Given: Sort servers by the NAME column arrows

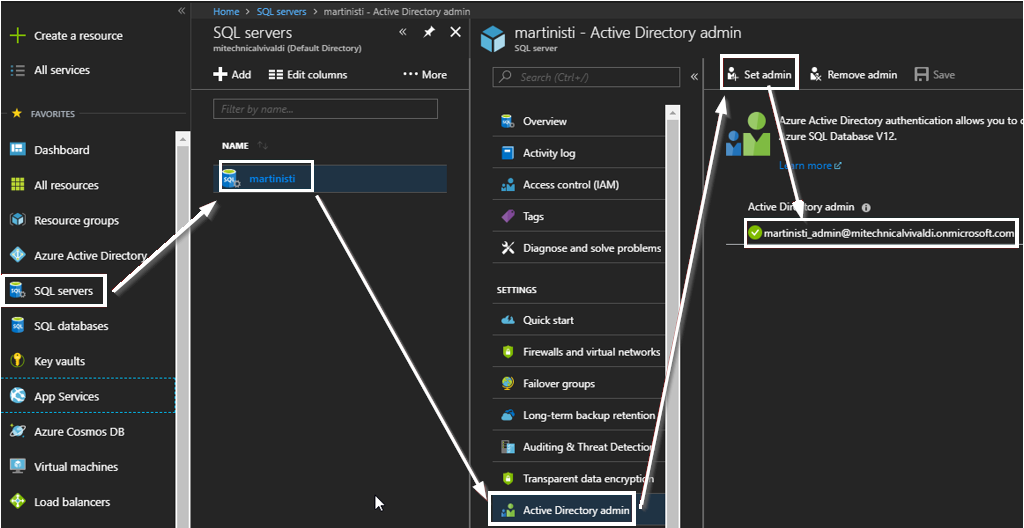Looking at the screenshot, I should click(263, 145).
